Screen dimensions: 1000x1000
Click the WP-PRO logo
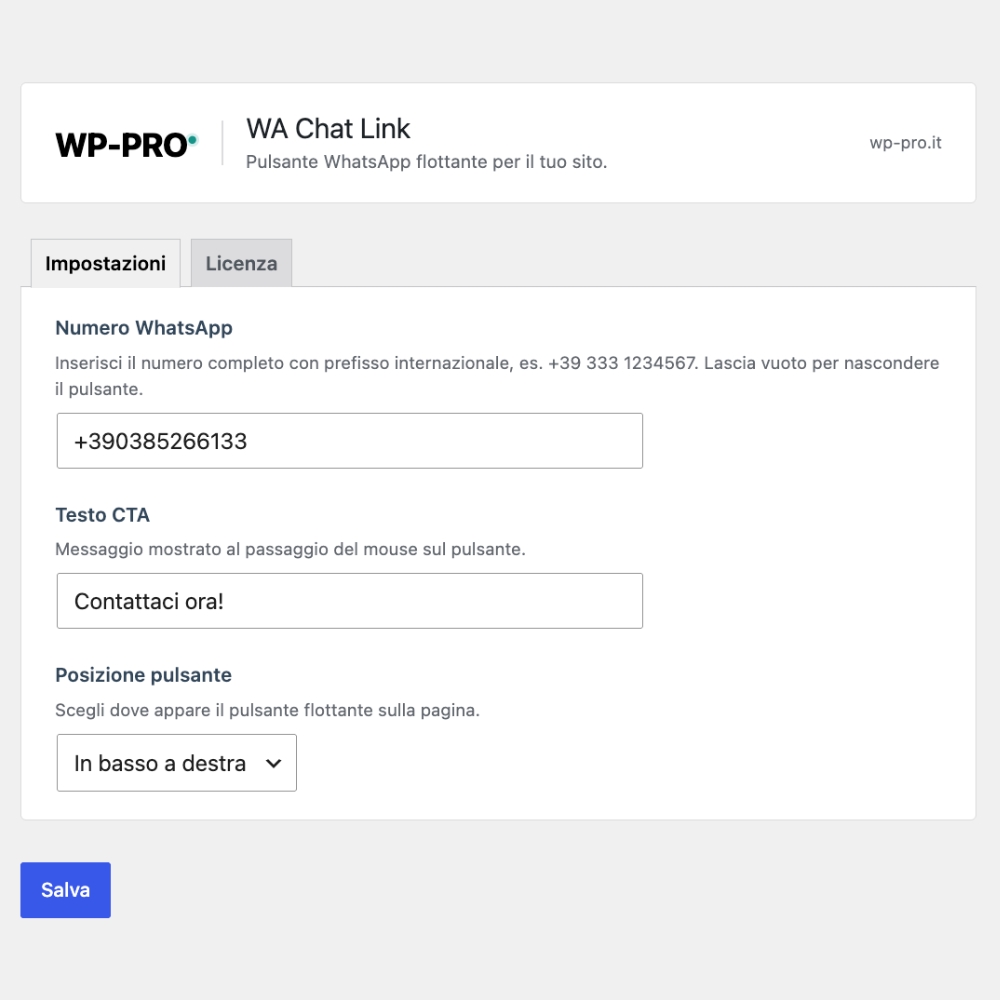(127, 145)
